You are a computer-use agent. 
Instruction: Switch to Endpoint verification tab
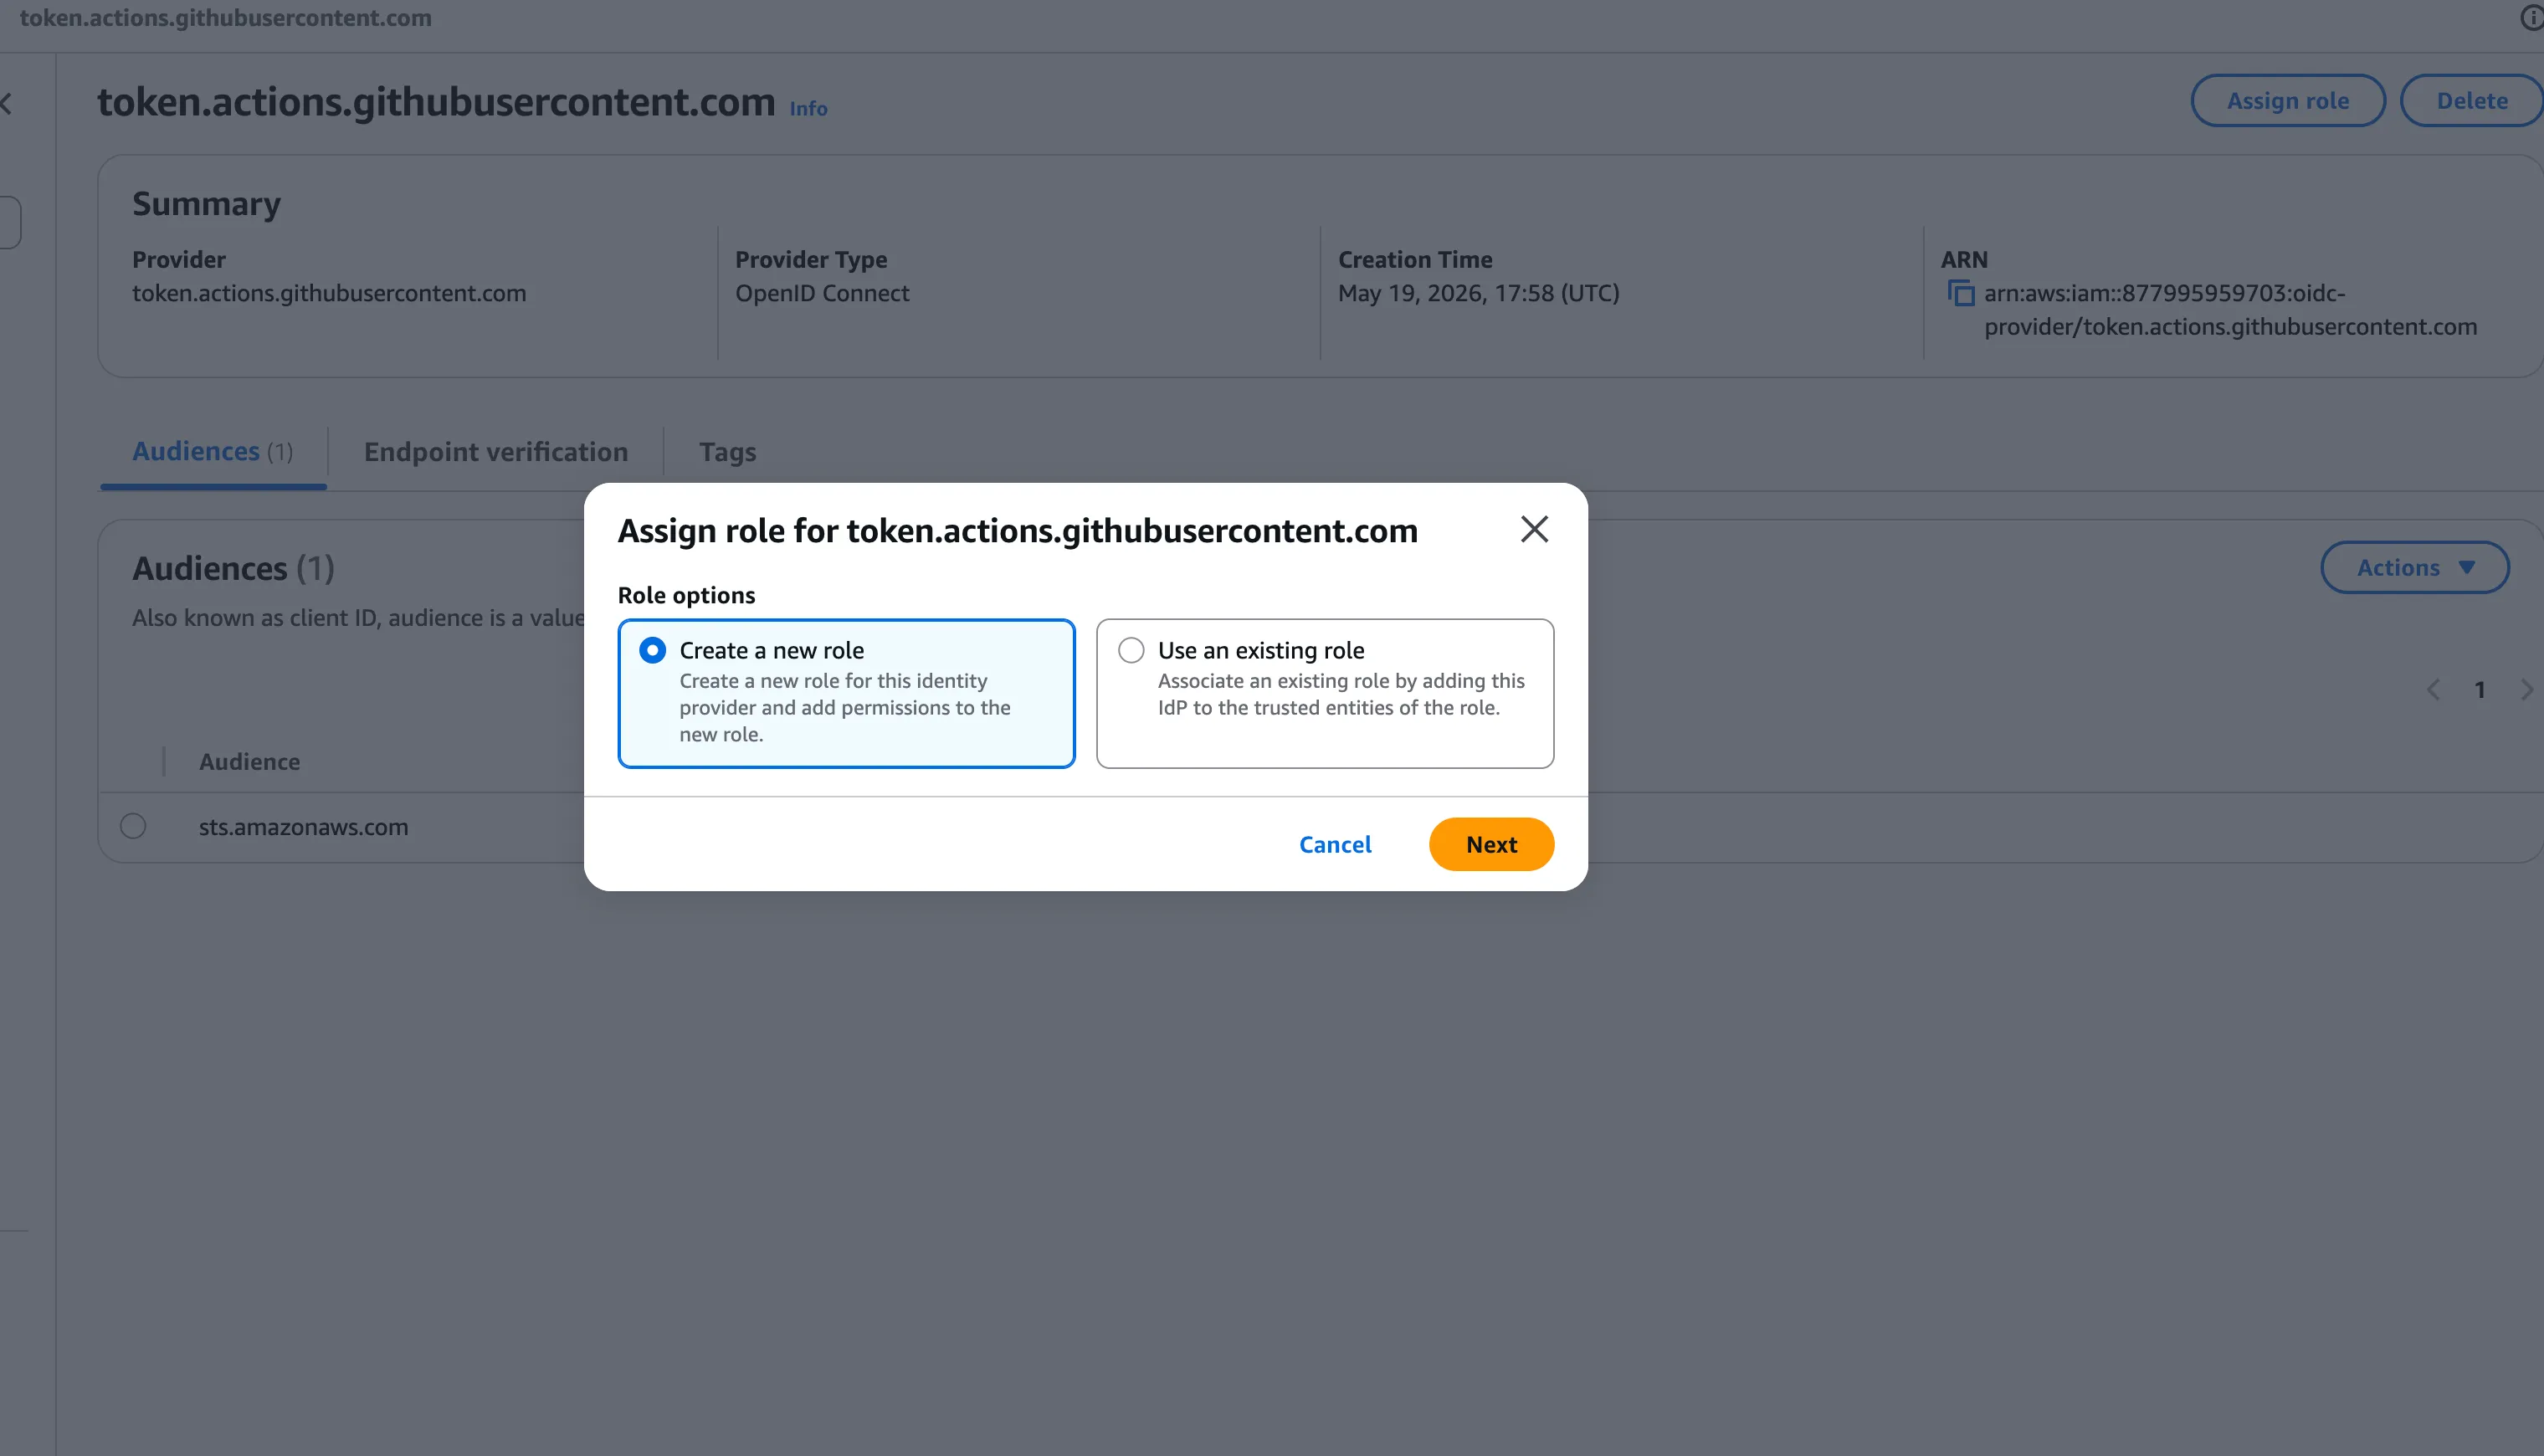(x=496, y=452)
